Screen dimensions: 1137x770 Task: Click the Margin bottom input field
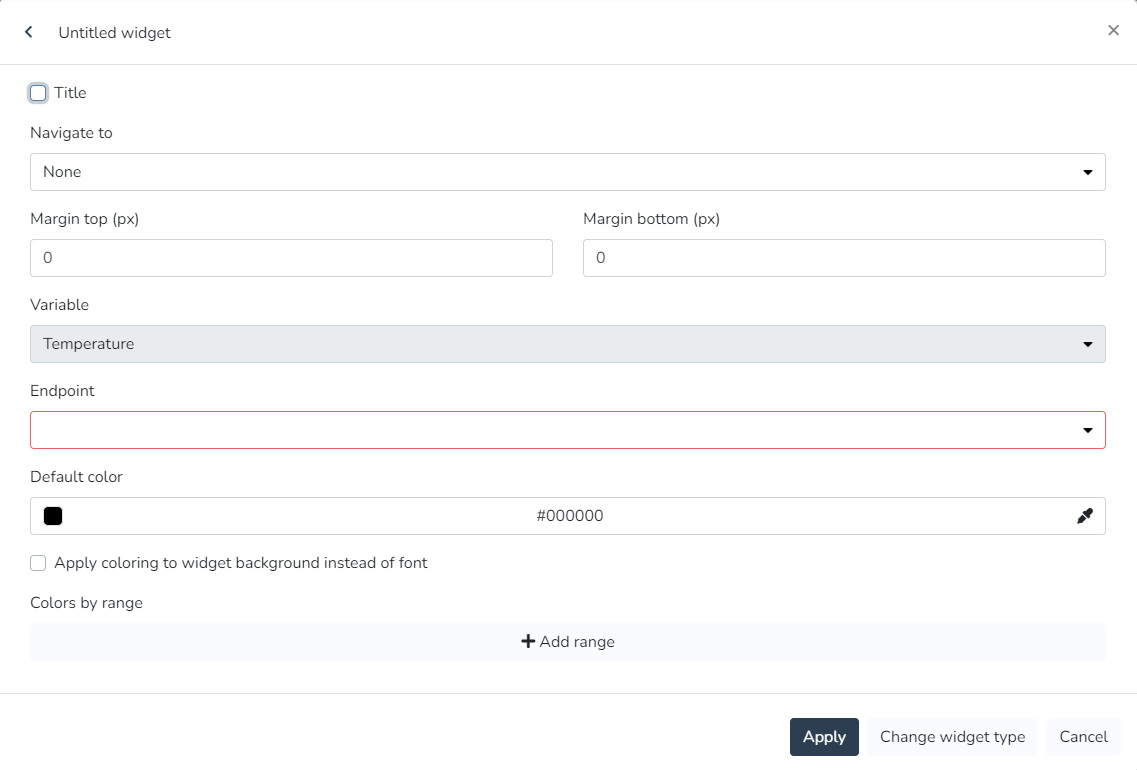point(844,258)
